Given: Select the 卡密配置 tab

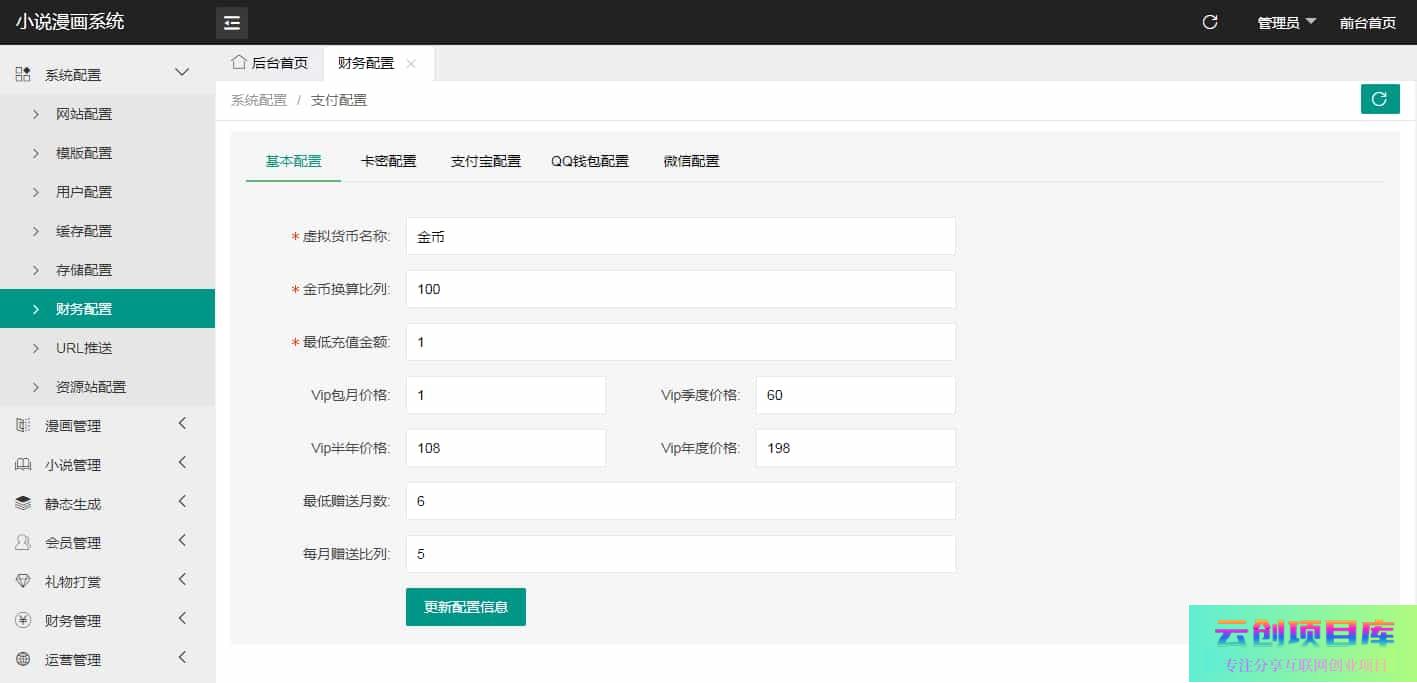Looking at the screenshot, I should (x=388, y=161).
